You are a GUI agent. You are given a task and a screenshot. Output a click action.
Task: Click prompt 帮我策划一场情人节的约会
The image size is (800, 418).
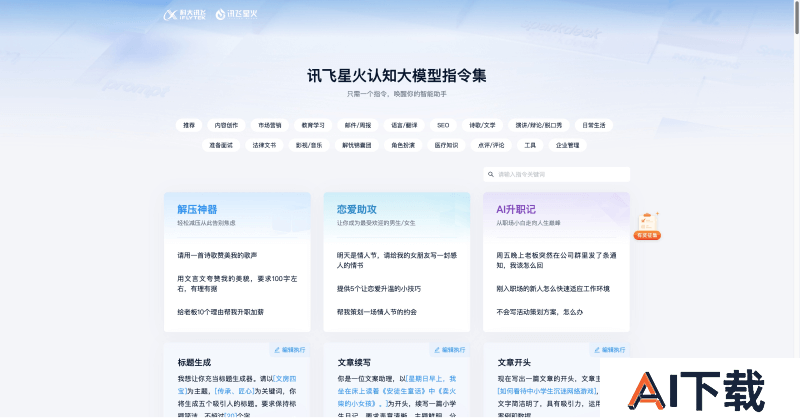tap(377, 312)
